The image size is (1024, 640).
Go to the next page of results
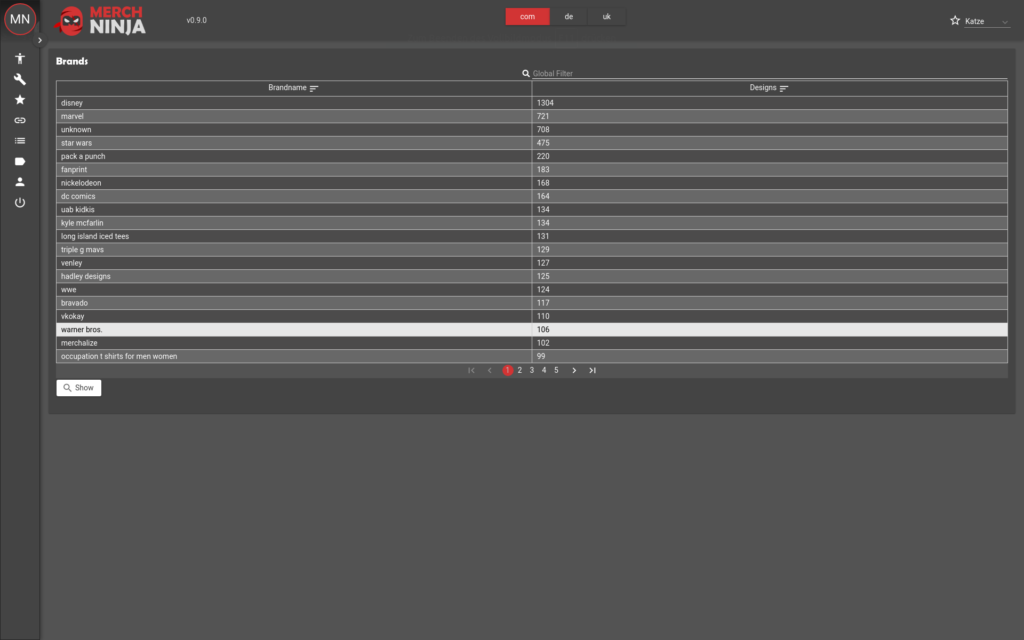[574, 370]
